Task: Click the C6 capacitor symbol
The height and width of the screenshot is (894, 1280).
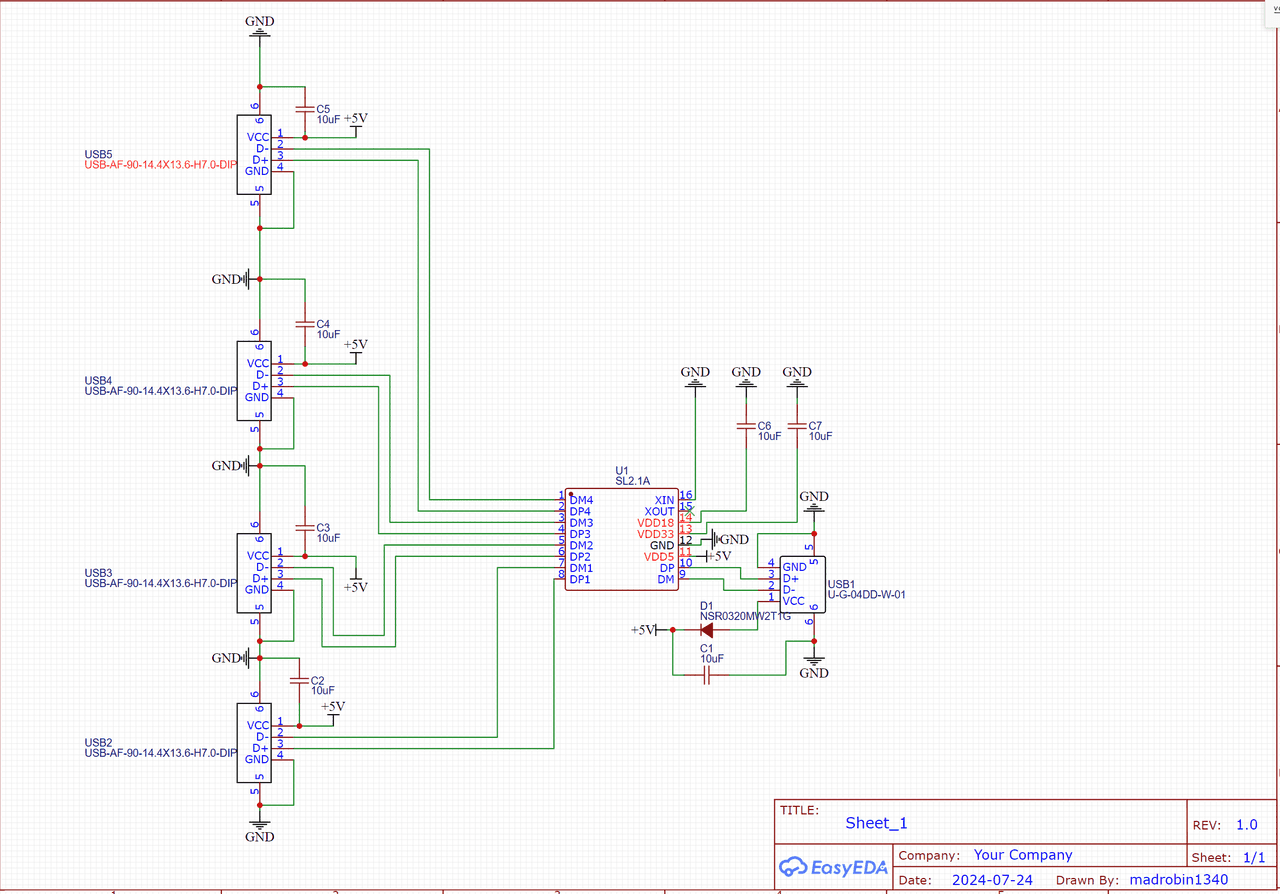Action: point(745,427)
